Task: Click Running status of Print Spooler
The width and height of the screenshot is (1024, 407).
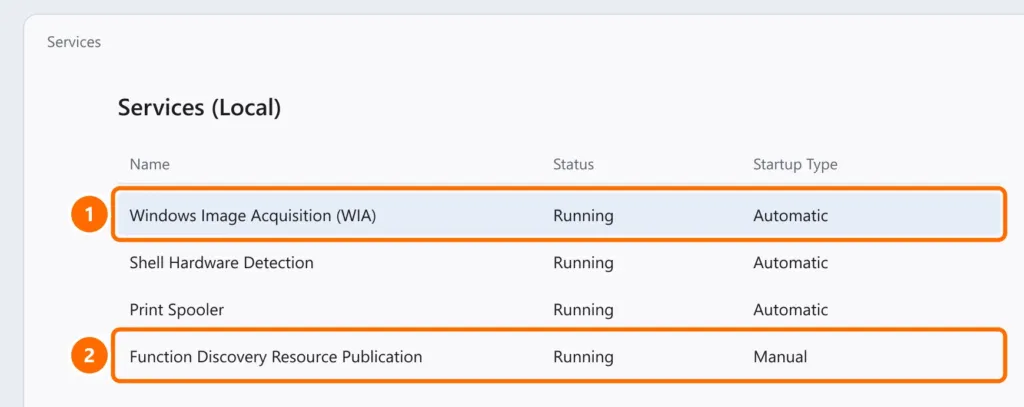Action: pyautogui.click(x=583, y=310)
